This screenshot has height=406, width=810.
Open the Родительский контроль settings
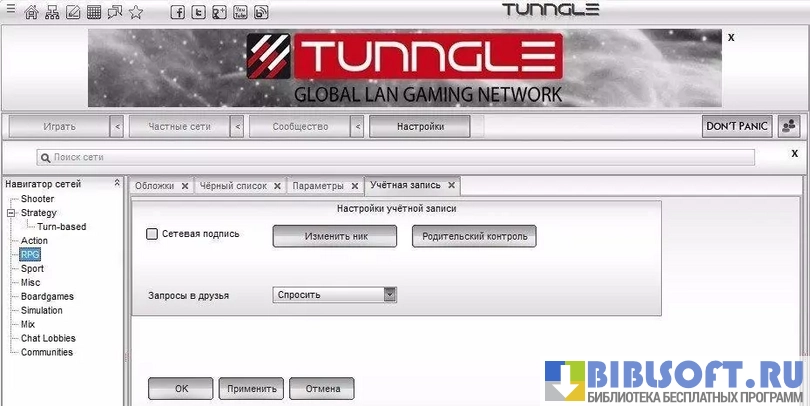tap(473, 236)
